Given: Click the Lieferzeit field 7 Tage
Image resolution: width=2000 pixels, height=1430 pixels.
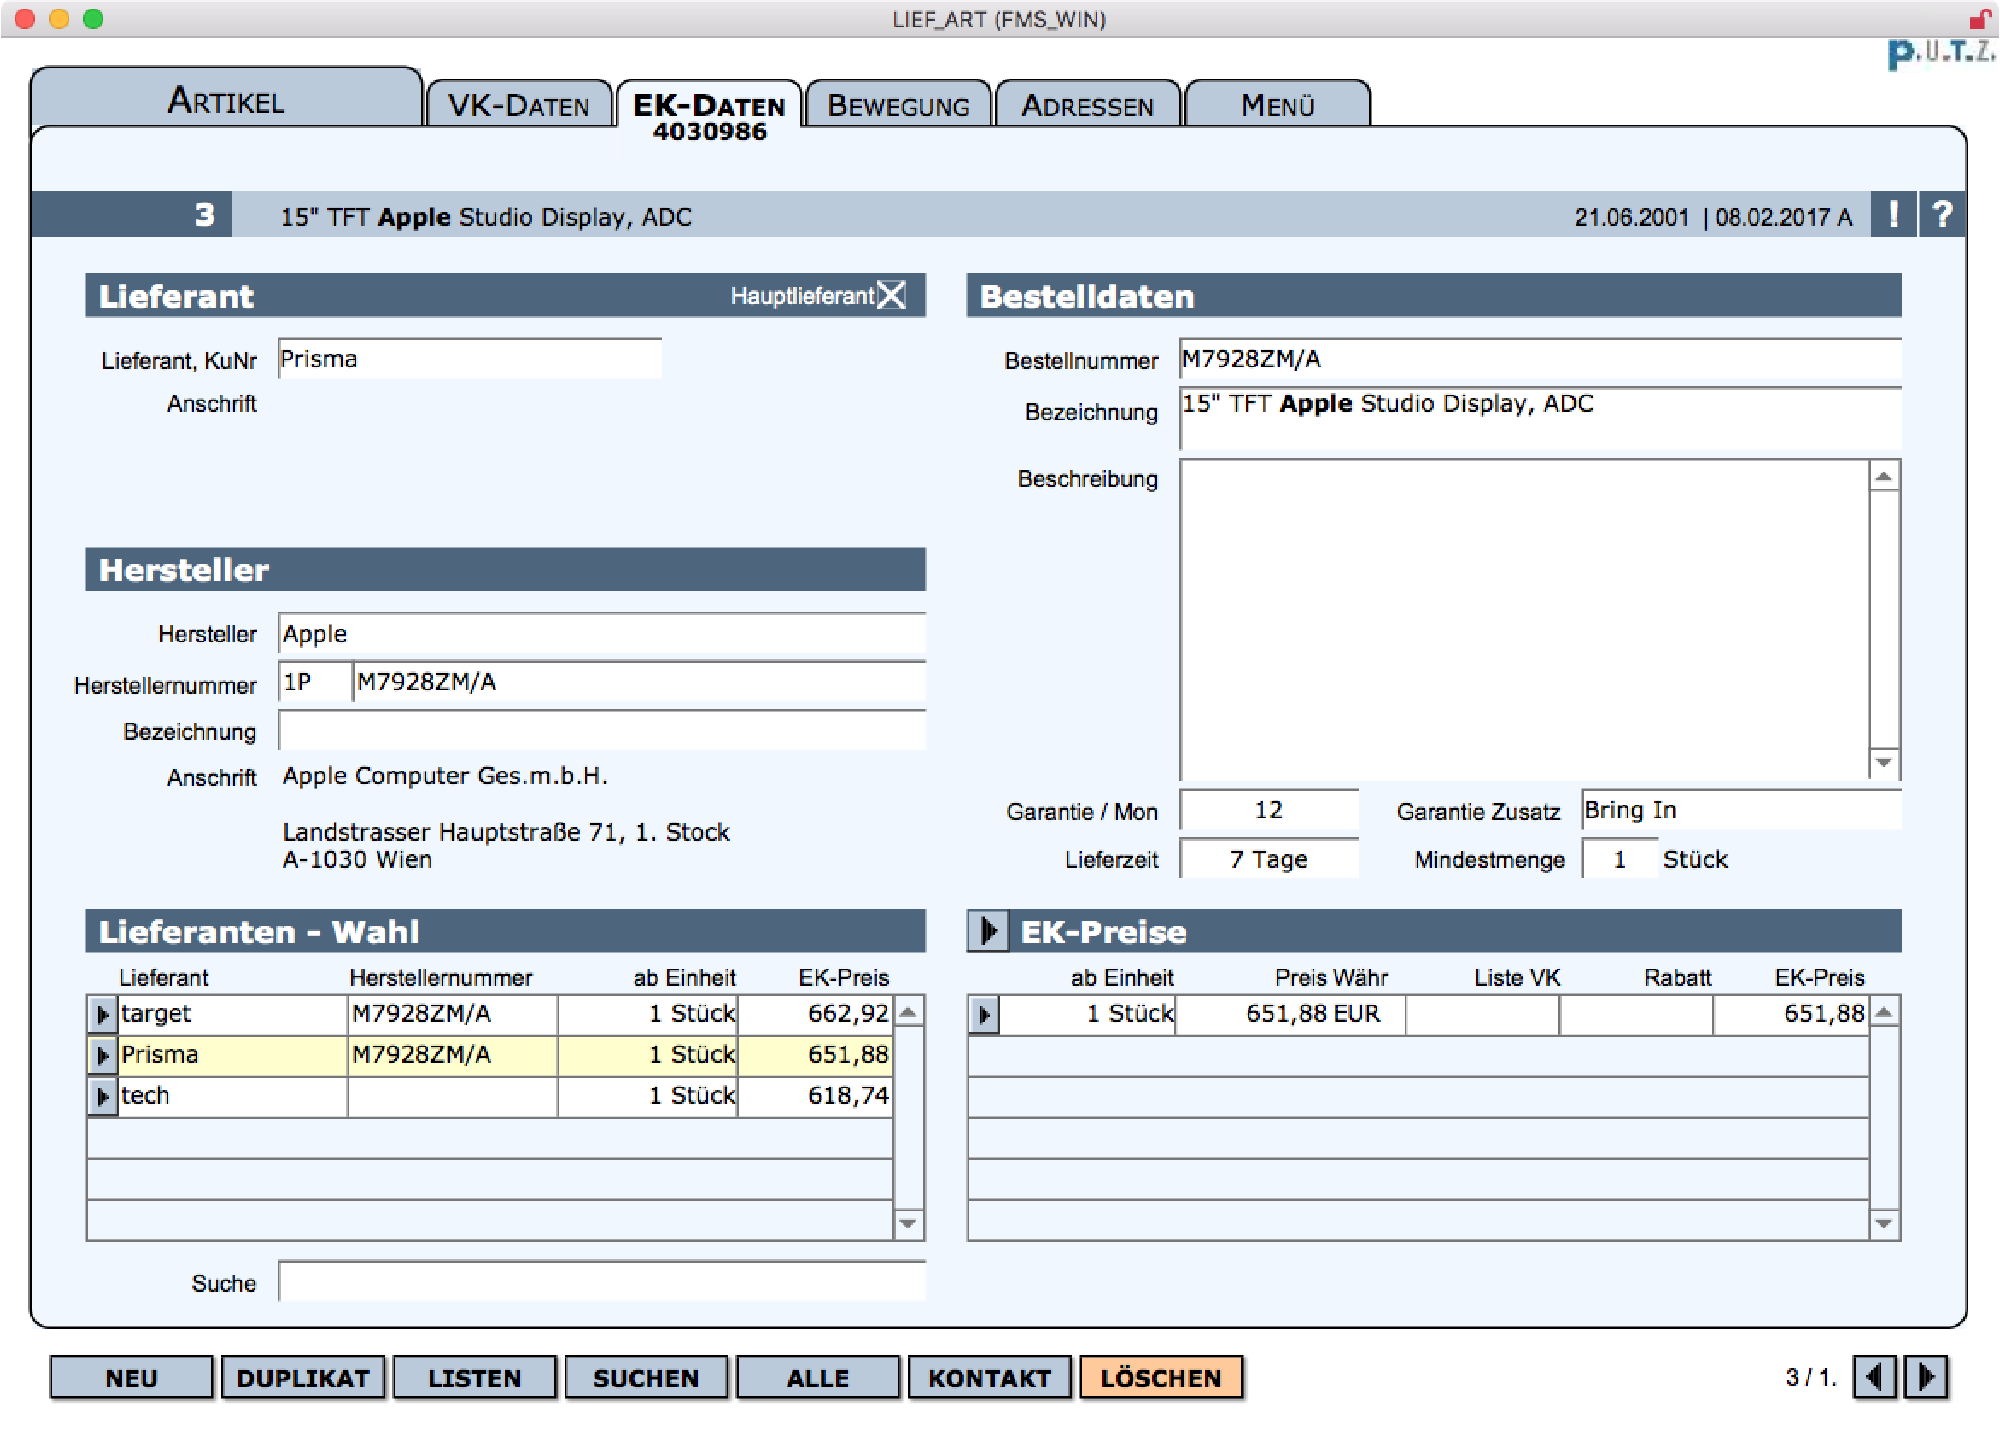Looking at the screenshot, I should 1269,859.
